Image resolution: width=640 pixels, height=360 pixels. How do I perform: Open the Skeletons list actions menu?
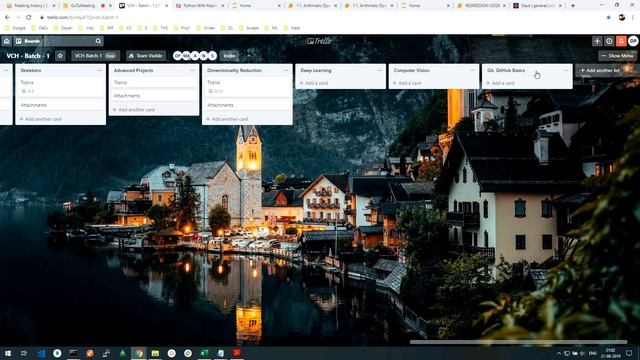click(x=99, y=70)
